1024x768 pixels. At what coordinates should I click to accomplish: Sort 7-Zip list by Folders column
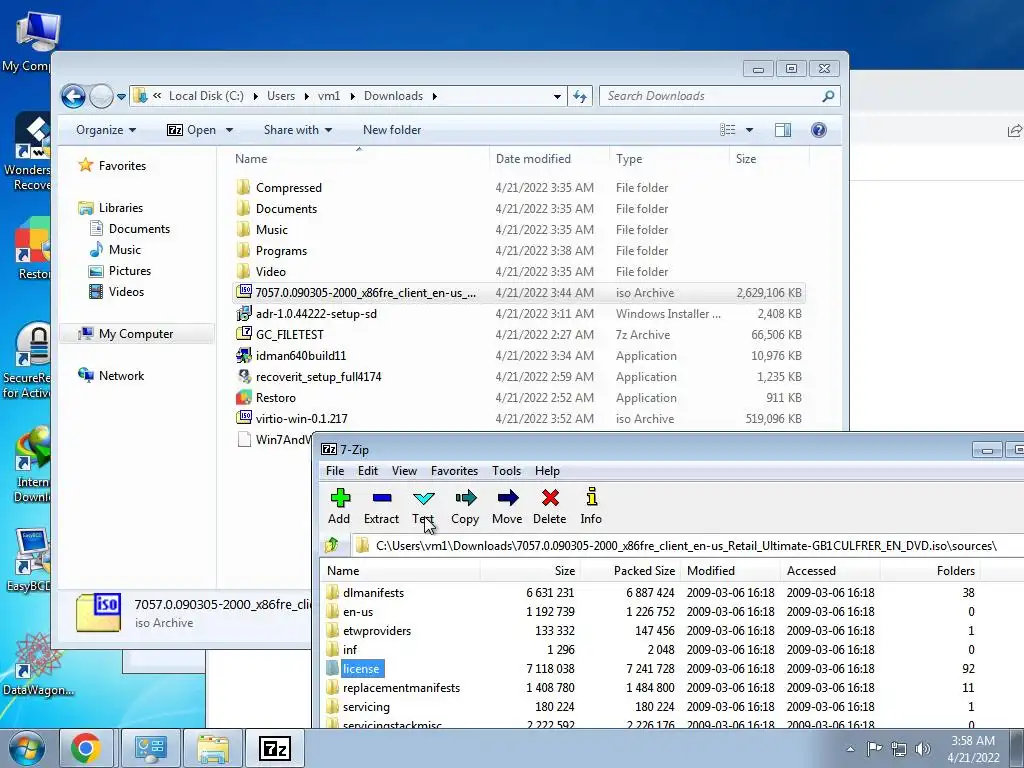[x=930, y=571]
